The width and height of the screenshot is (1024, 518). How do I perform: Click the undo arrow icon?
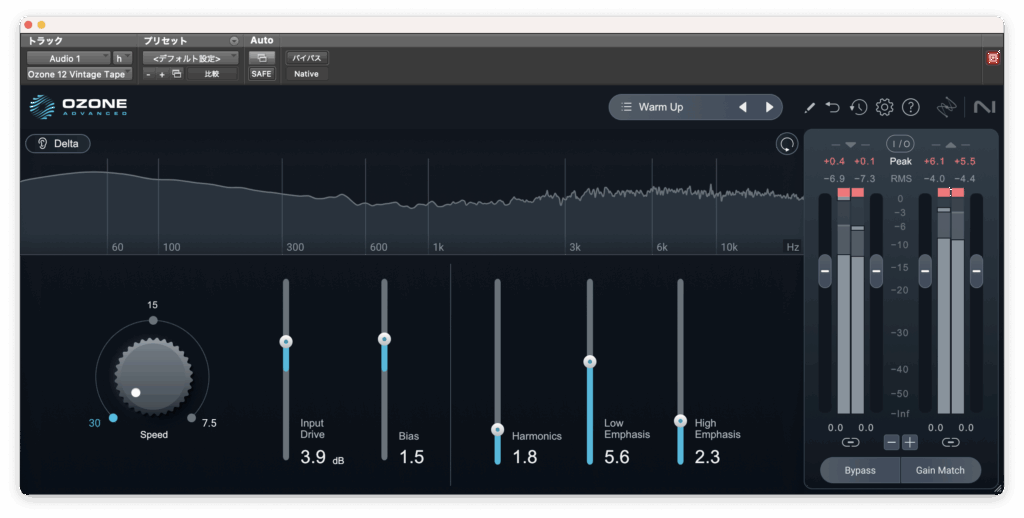pyautogui.click(x=833, y=107)
